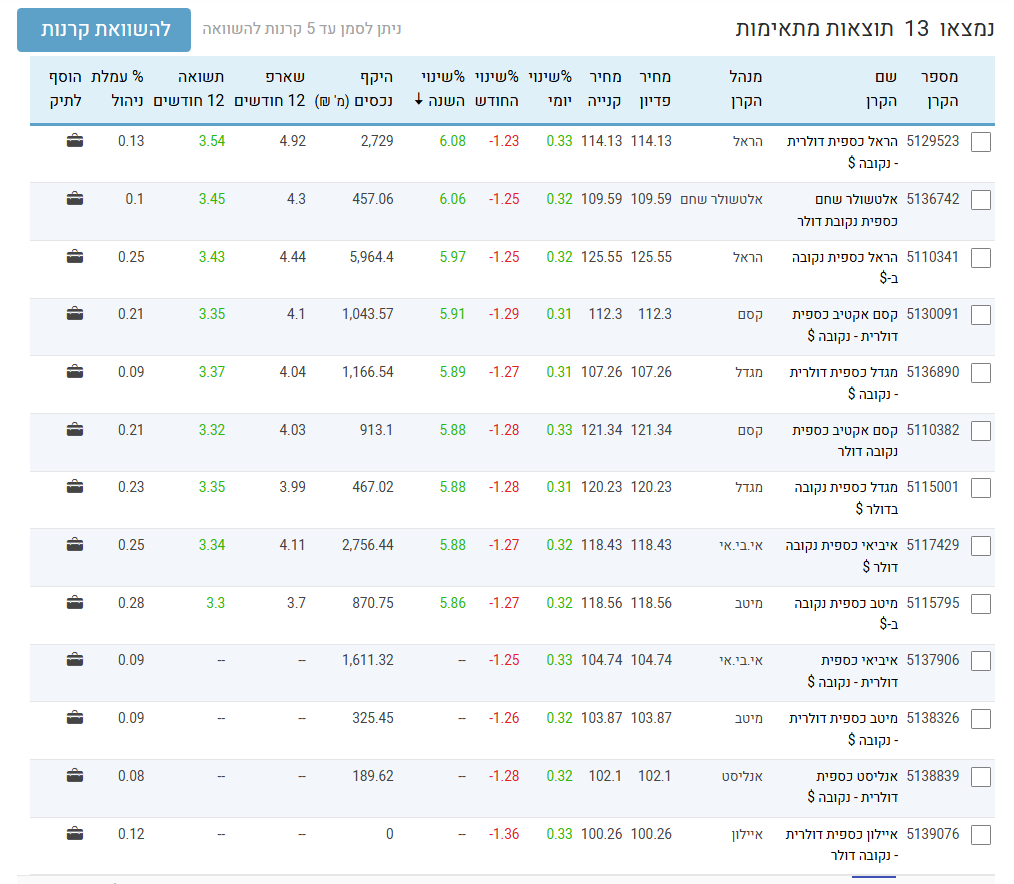This screenshot has width=1014, height=884.
Task: Sort by תשואה 12 חודשים header
Action: [189, 89]
